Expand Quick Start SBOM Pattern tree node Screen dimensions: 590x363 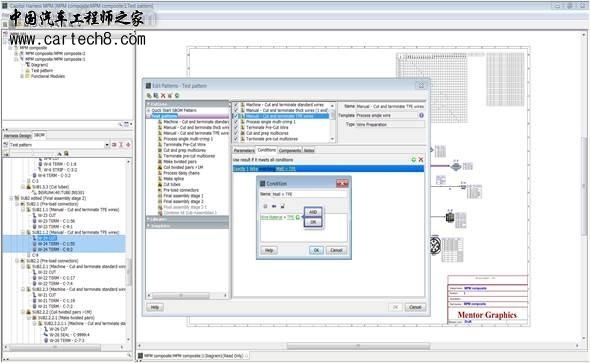149,110
